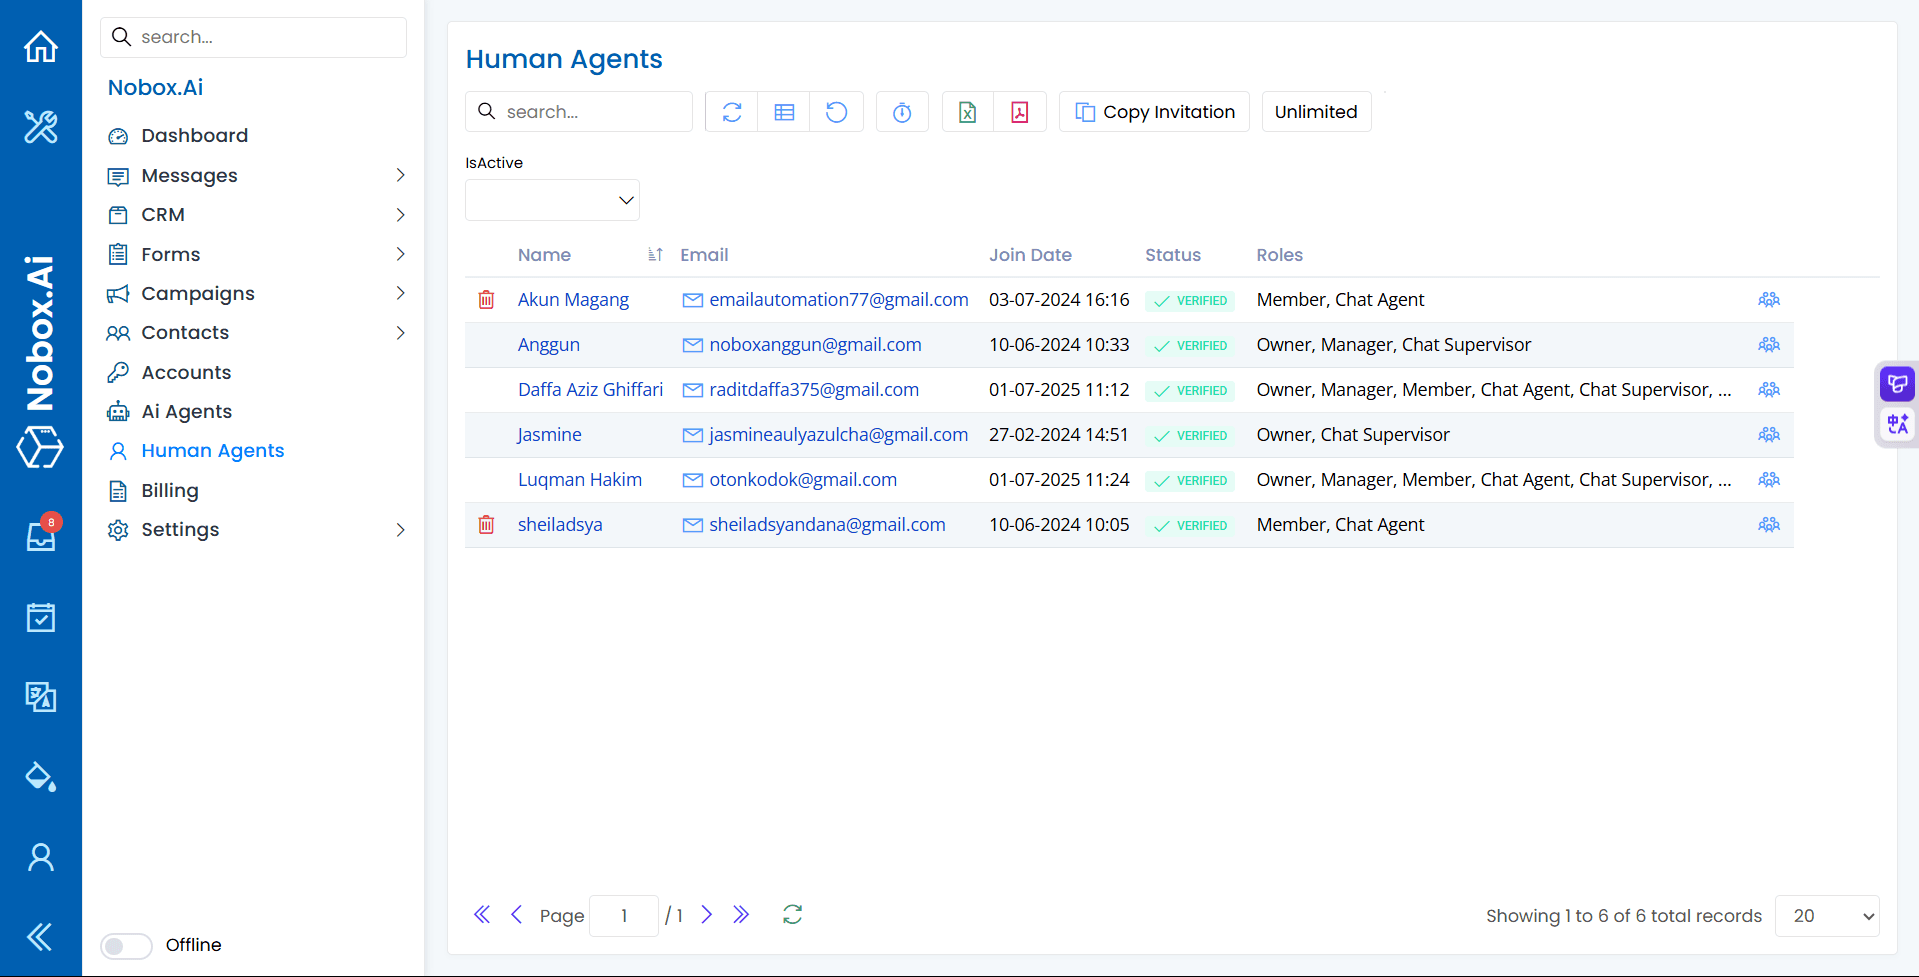Open the roles icon on Anggun's row
This screenshot has height=977, width=1919.
(x=1768, y=344)
